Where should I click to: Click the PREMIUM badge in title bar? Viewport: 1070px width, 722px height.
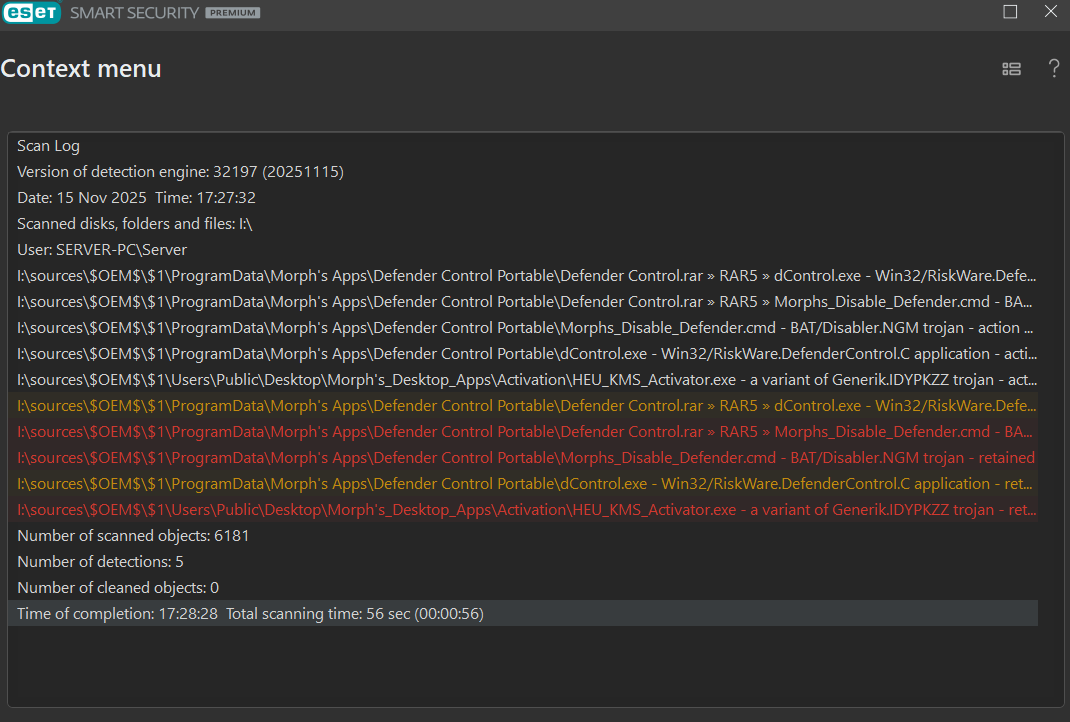(x=232, y=13)
